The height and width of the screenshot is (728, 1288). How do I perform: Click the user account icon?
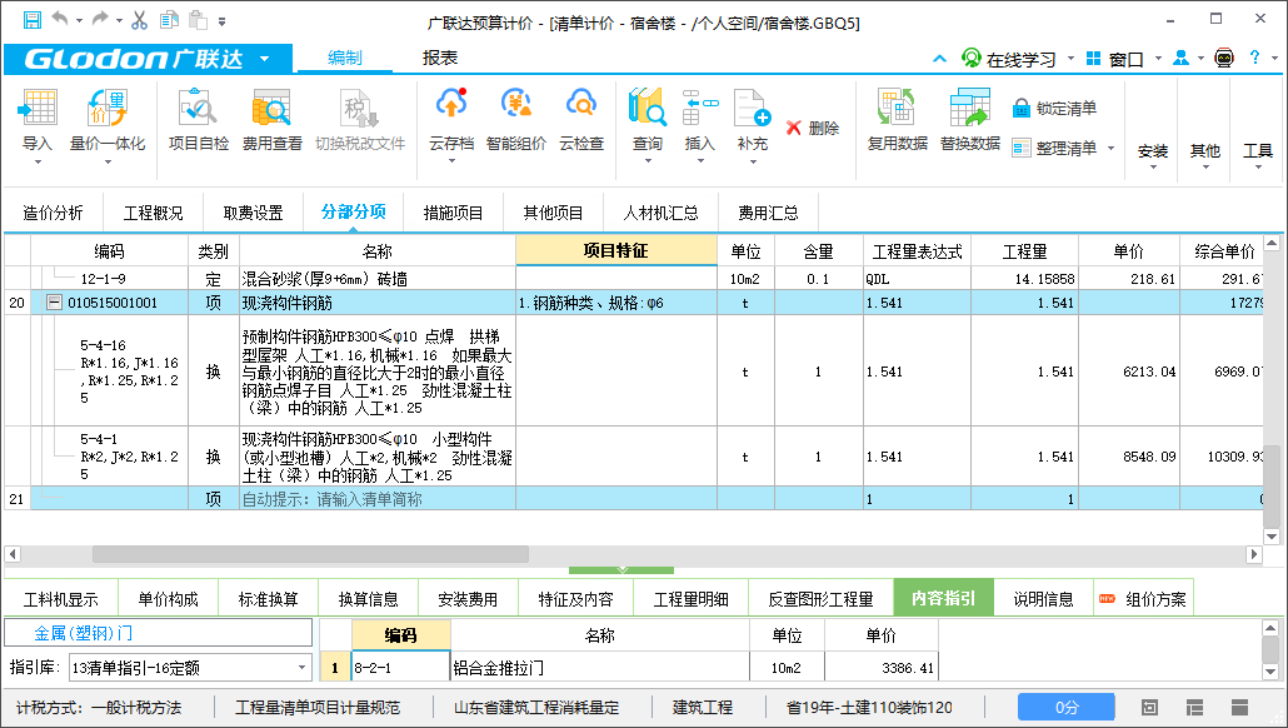[1181, 59]
